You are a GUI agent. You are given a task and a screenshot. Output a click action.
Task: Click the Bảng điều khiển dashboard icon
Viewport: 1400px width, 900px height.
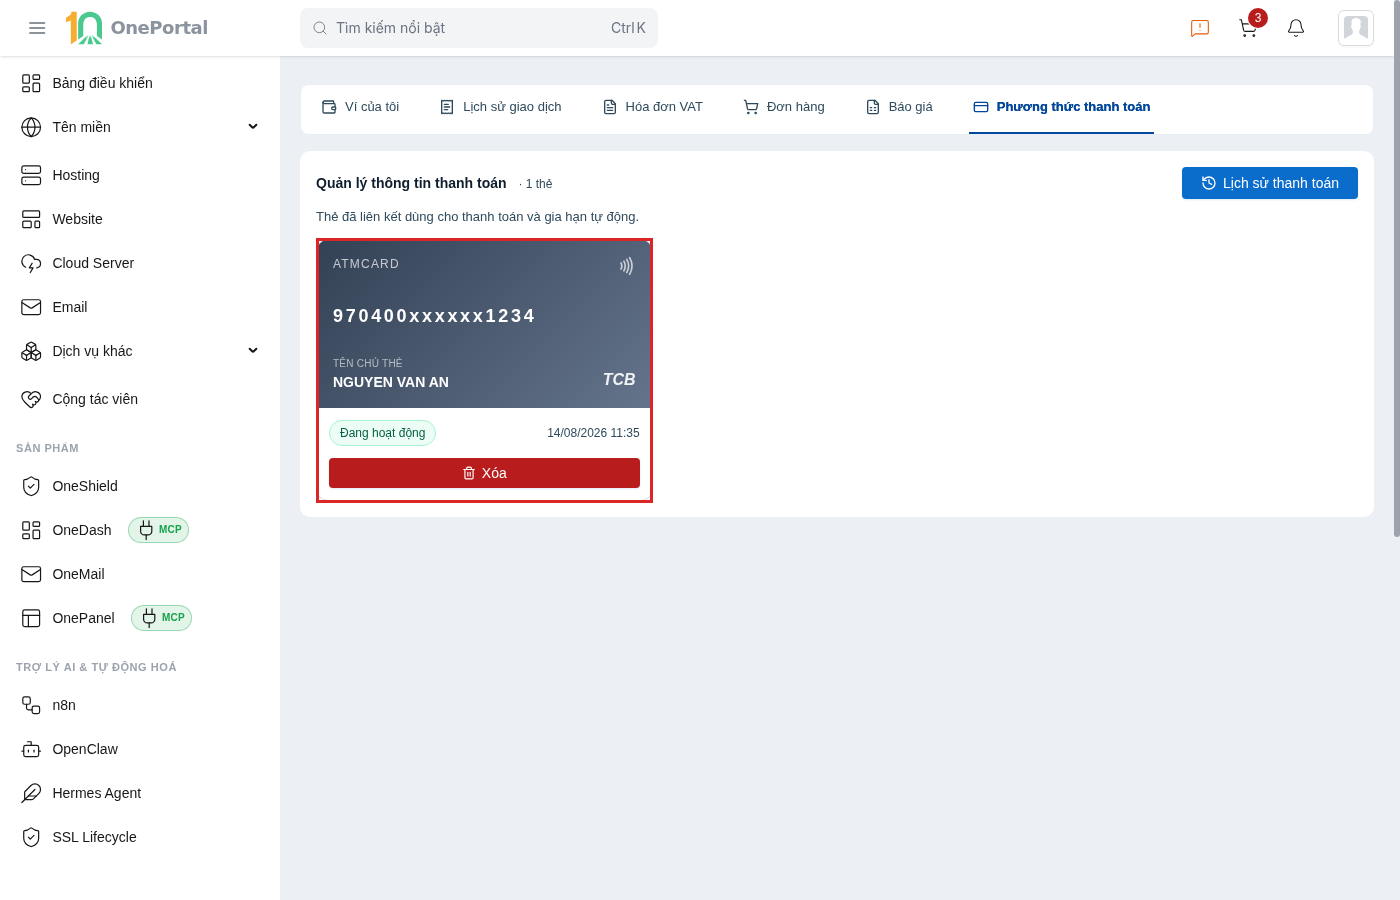coord(31,83)
